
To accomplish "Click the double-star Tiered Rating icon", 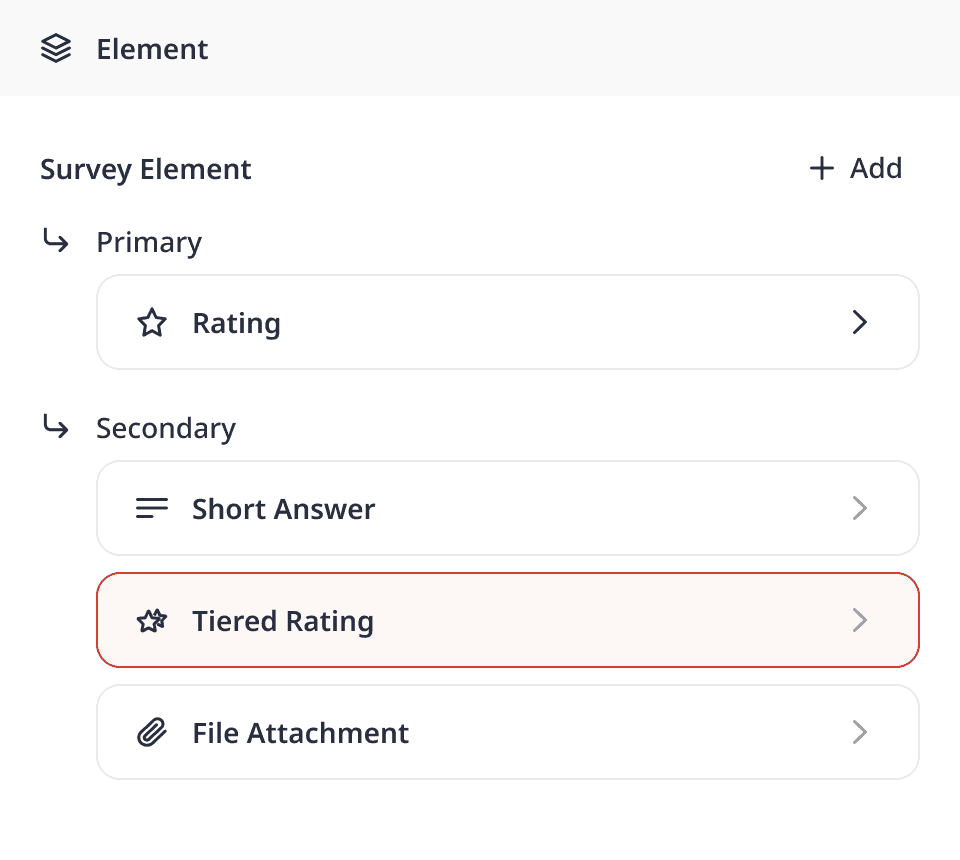I will pyautogui.click(x=152, y=621).
